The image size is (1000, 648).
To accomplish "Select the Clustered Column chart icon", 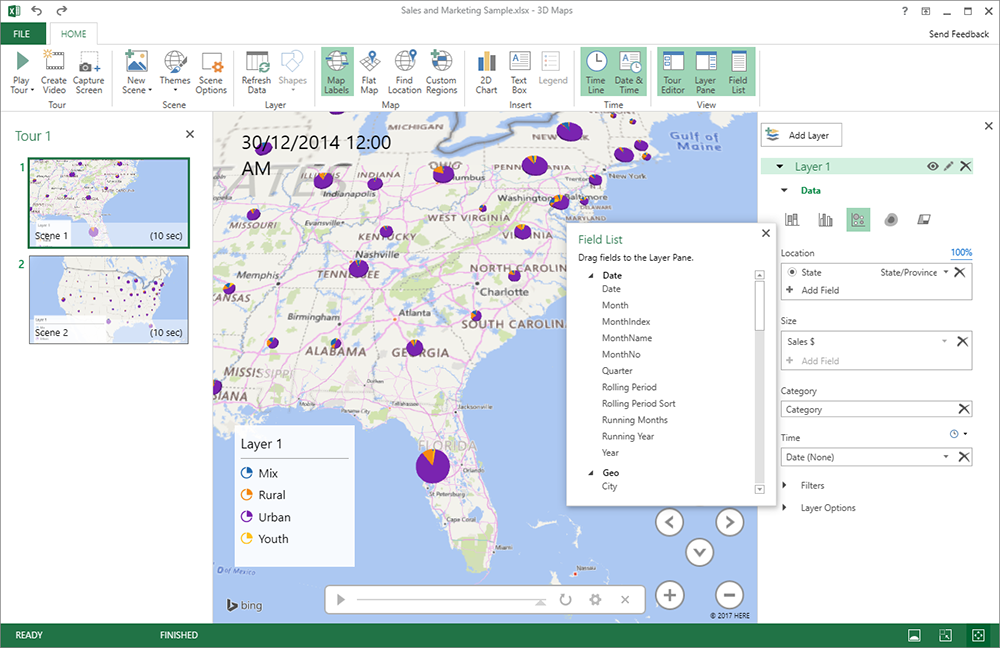I will coord(826,219).
